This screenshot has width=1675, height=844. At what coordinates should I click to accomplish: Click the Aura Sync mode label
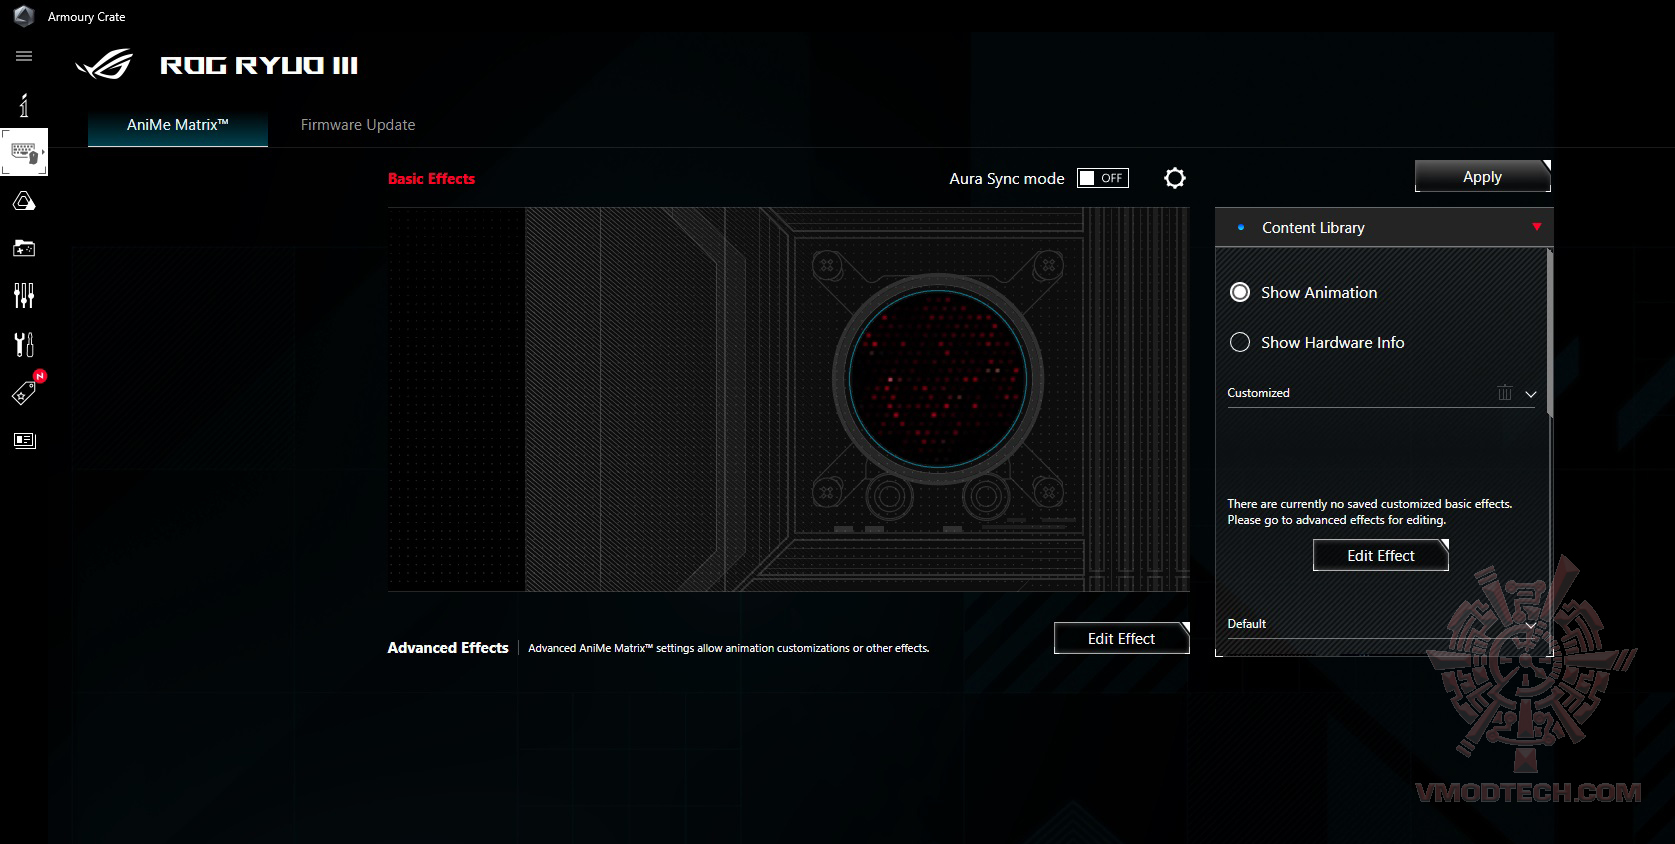[x=1007, y=179]
